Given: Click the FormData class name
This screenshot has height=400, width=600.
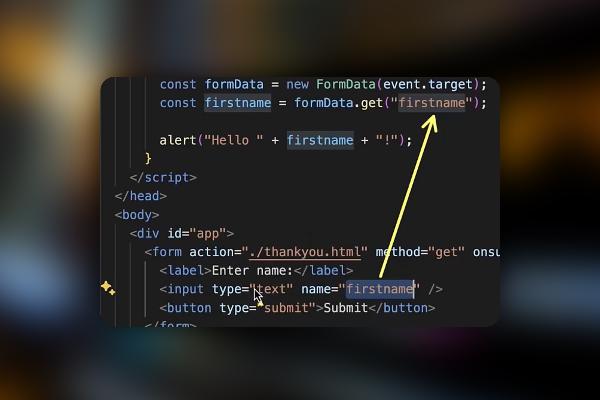Looking at the screenshot, I should pyautogui.click(x=346, y=84).
